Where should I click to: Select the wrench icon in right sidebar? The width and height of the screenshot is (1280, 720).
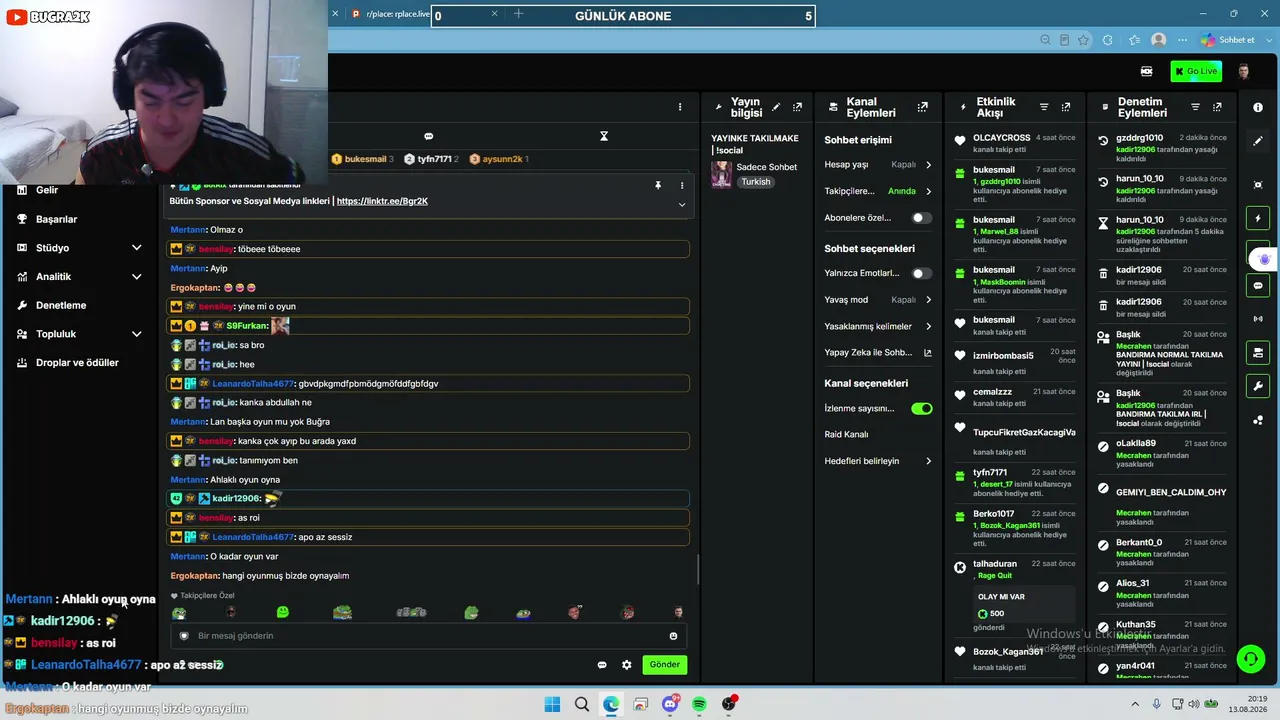pyautogui.click(x=1258, y=386)
